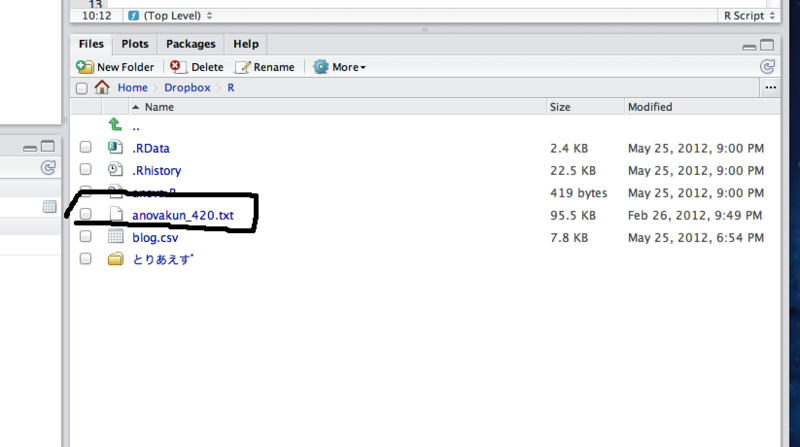800x447 pixels.
Task: Navigate to Home in breadcrumb
Action: point(133,88)
